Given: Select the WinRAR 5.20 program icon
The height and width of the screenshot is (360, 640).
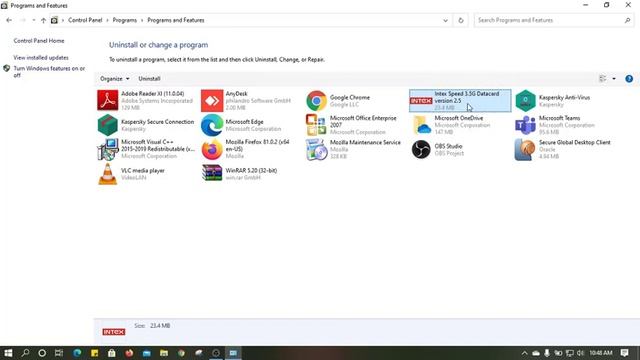Looking at the screenshot, I should click(x=212, y=173).
